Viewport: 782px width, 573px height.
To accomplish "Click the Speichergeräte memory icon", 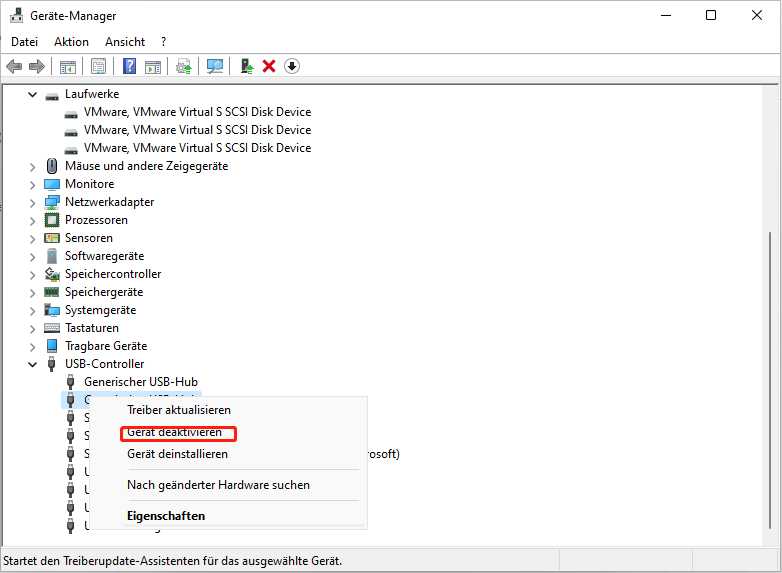I will [x=52, y=292].
